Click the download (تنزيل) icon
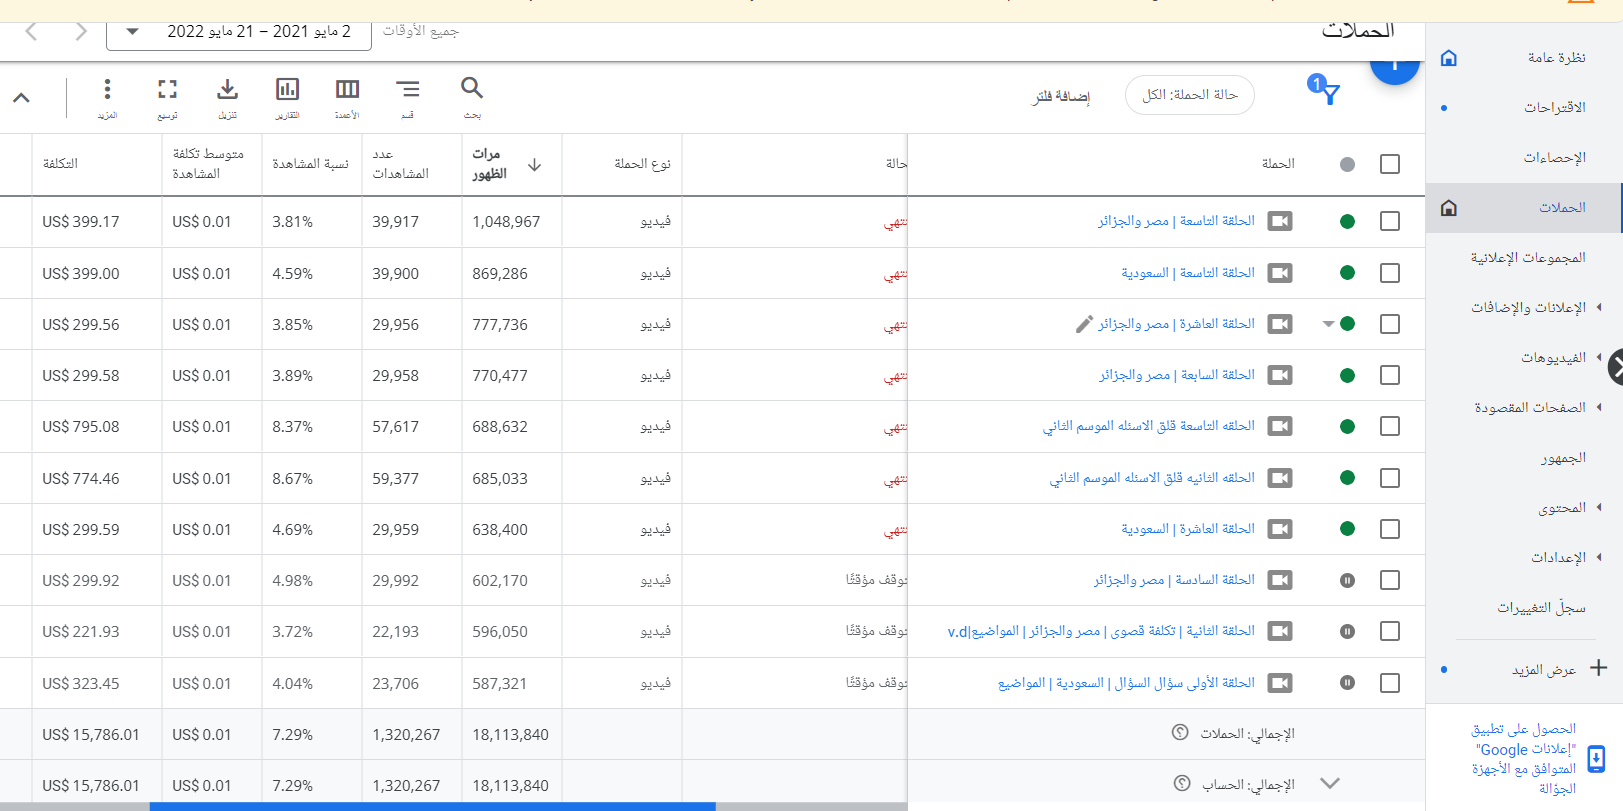The width and height of the screenshot is (1623, 811). (228, 90)
